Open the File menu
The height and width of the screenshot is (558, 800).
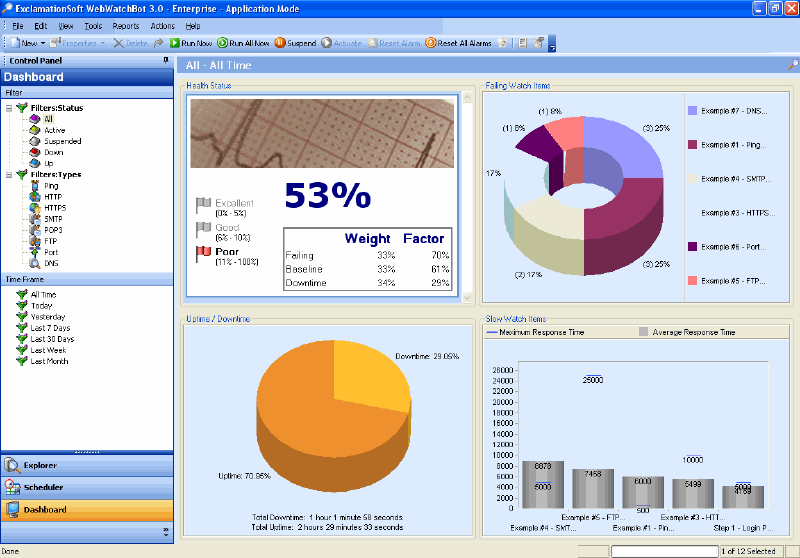coord(18,26)
